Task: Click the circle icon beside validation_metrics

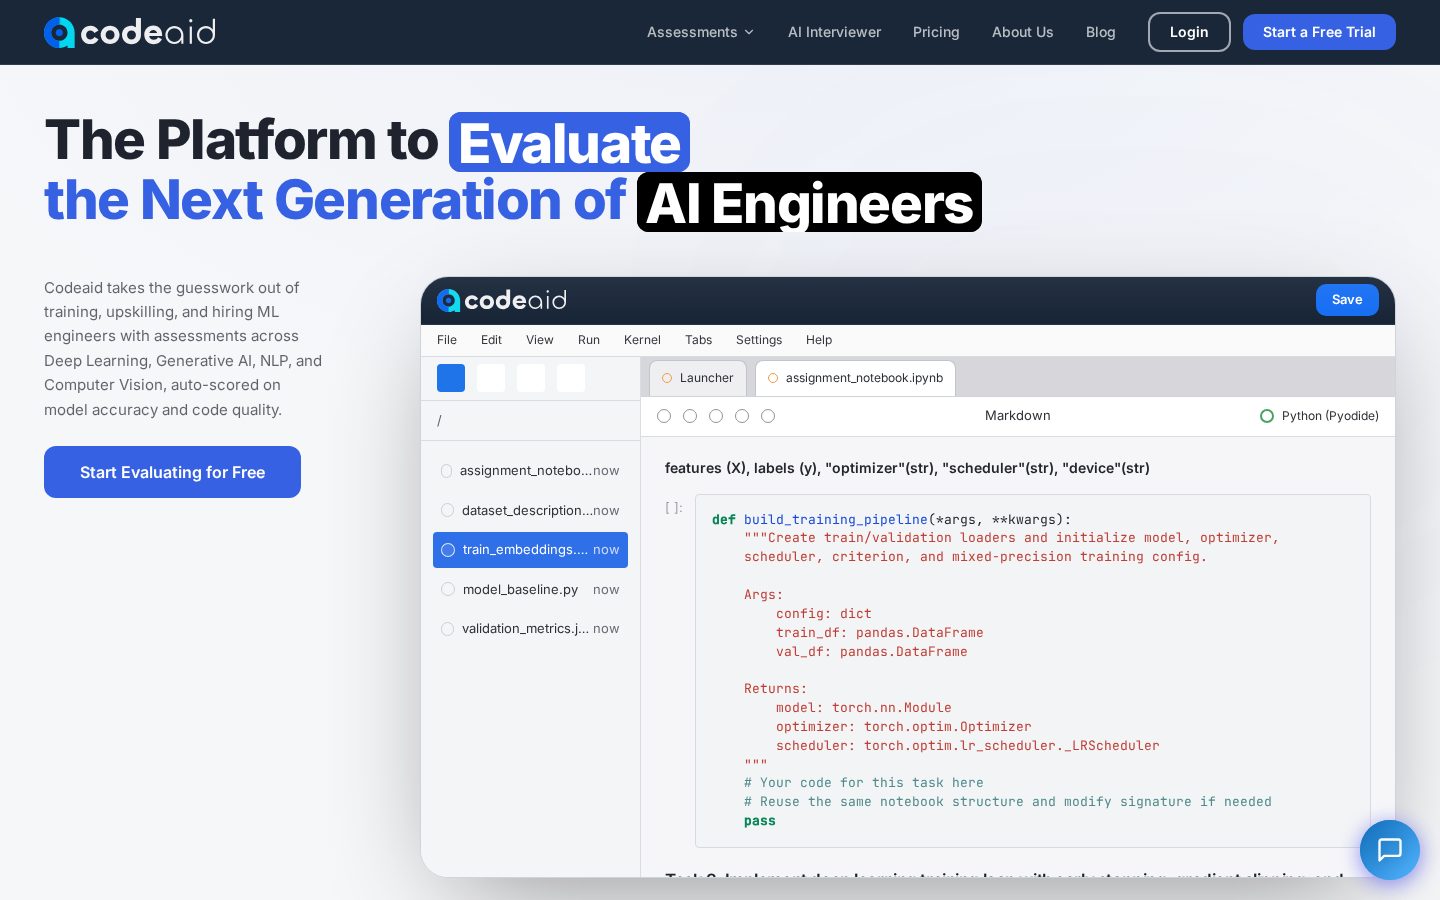Action: (x=448, y=629)
